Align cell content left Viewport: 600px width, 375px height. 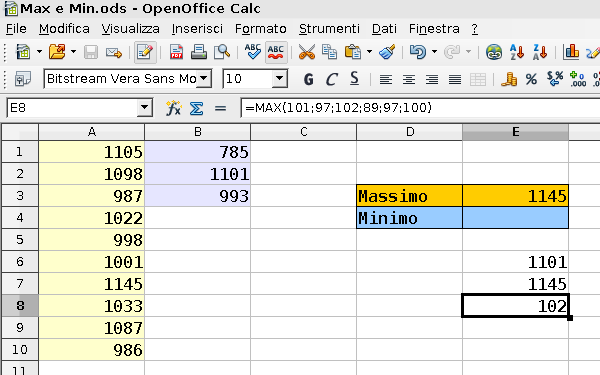[x=386, y=80]
